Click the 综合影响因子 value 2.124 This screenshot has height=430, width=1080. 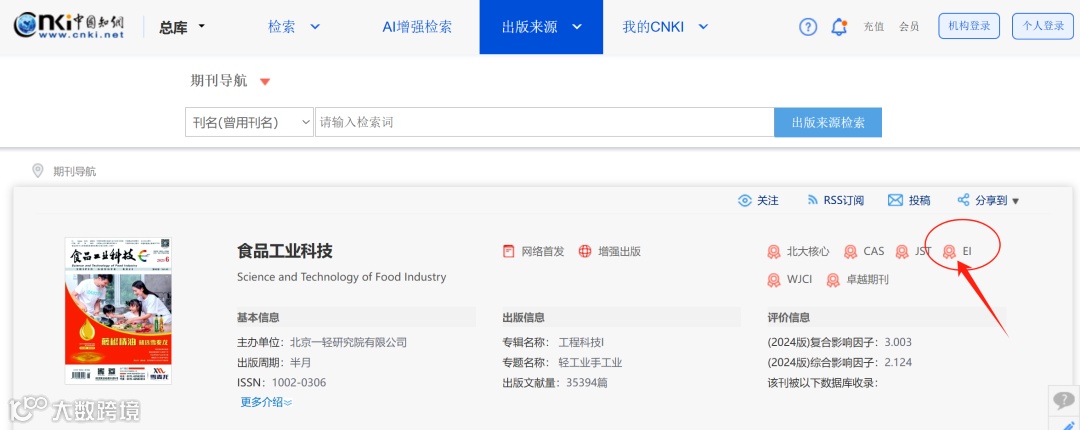point(898,362)
